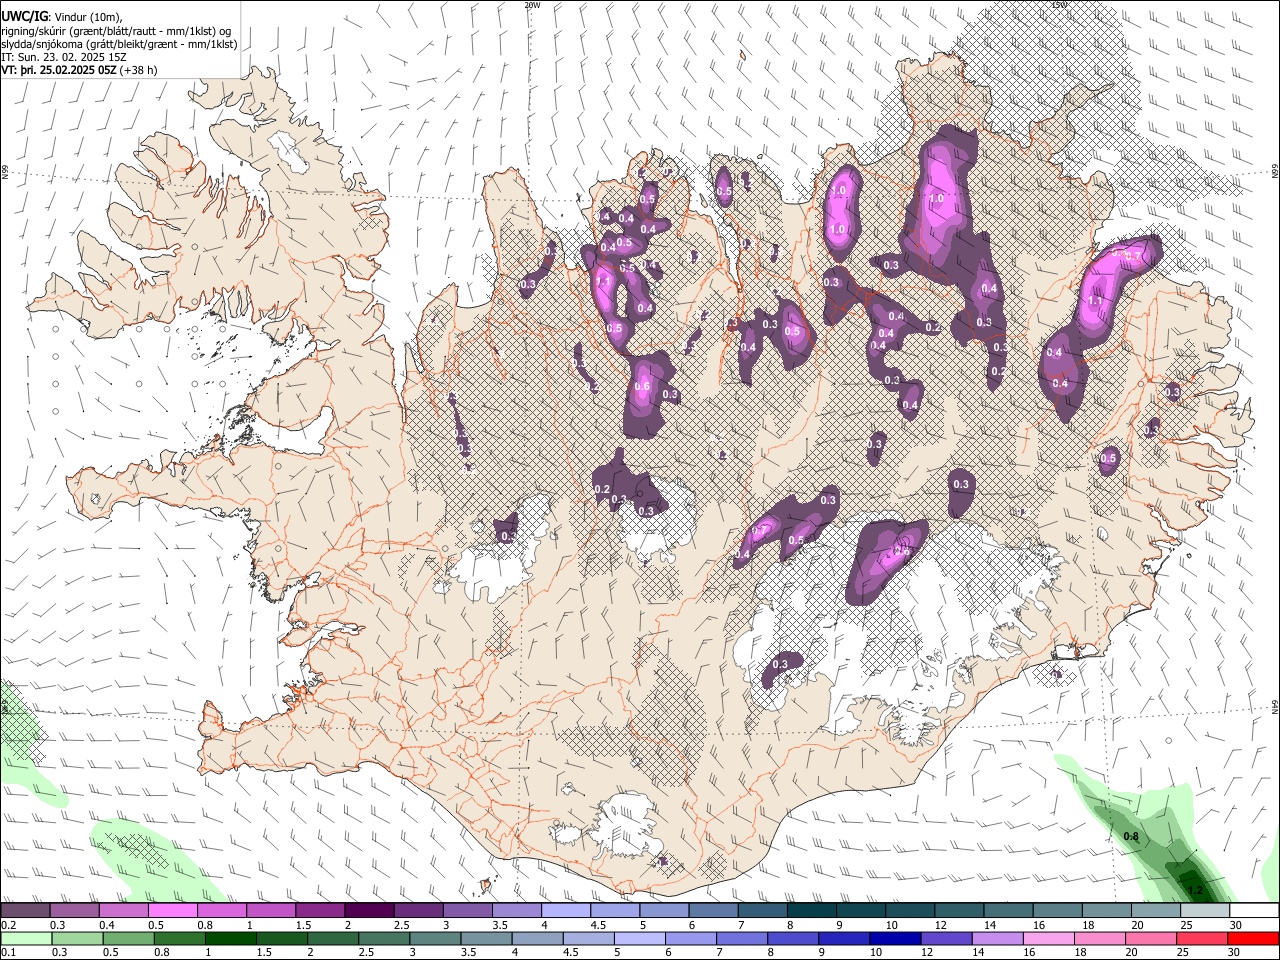Click the palest green 0.1 rain legend swatch
This screenshot has width=1280, height=960.
click(x=26, y=938)
